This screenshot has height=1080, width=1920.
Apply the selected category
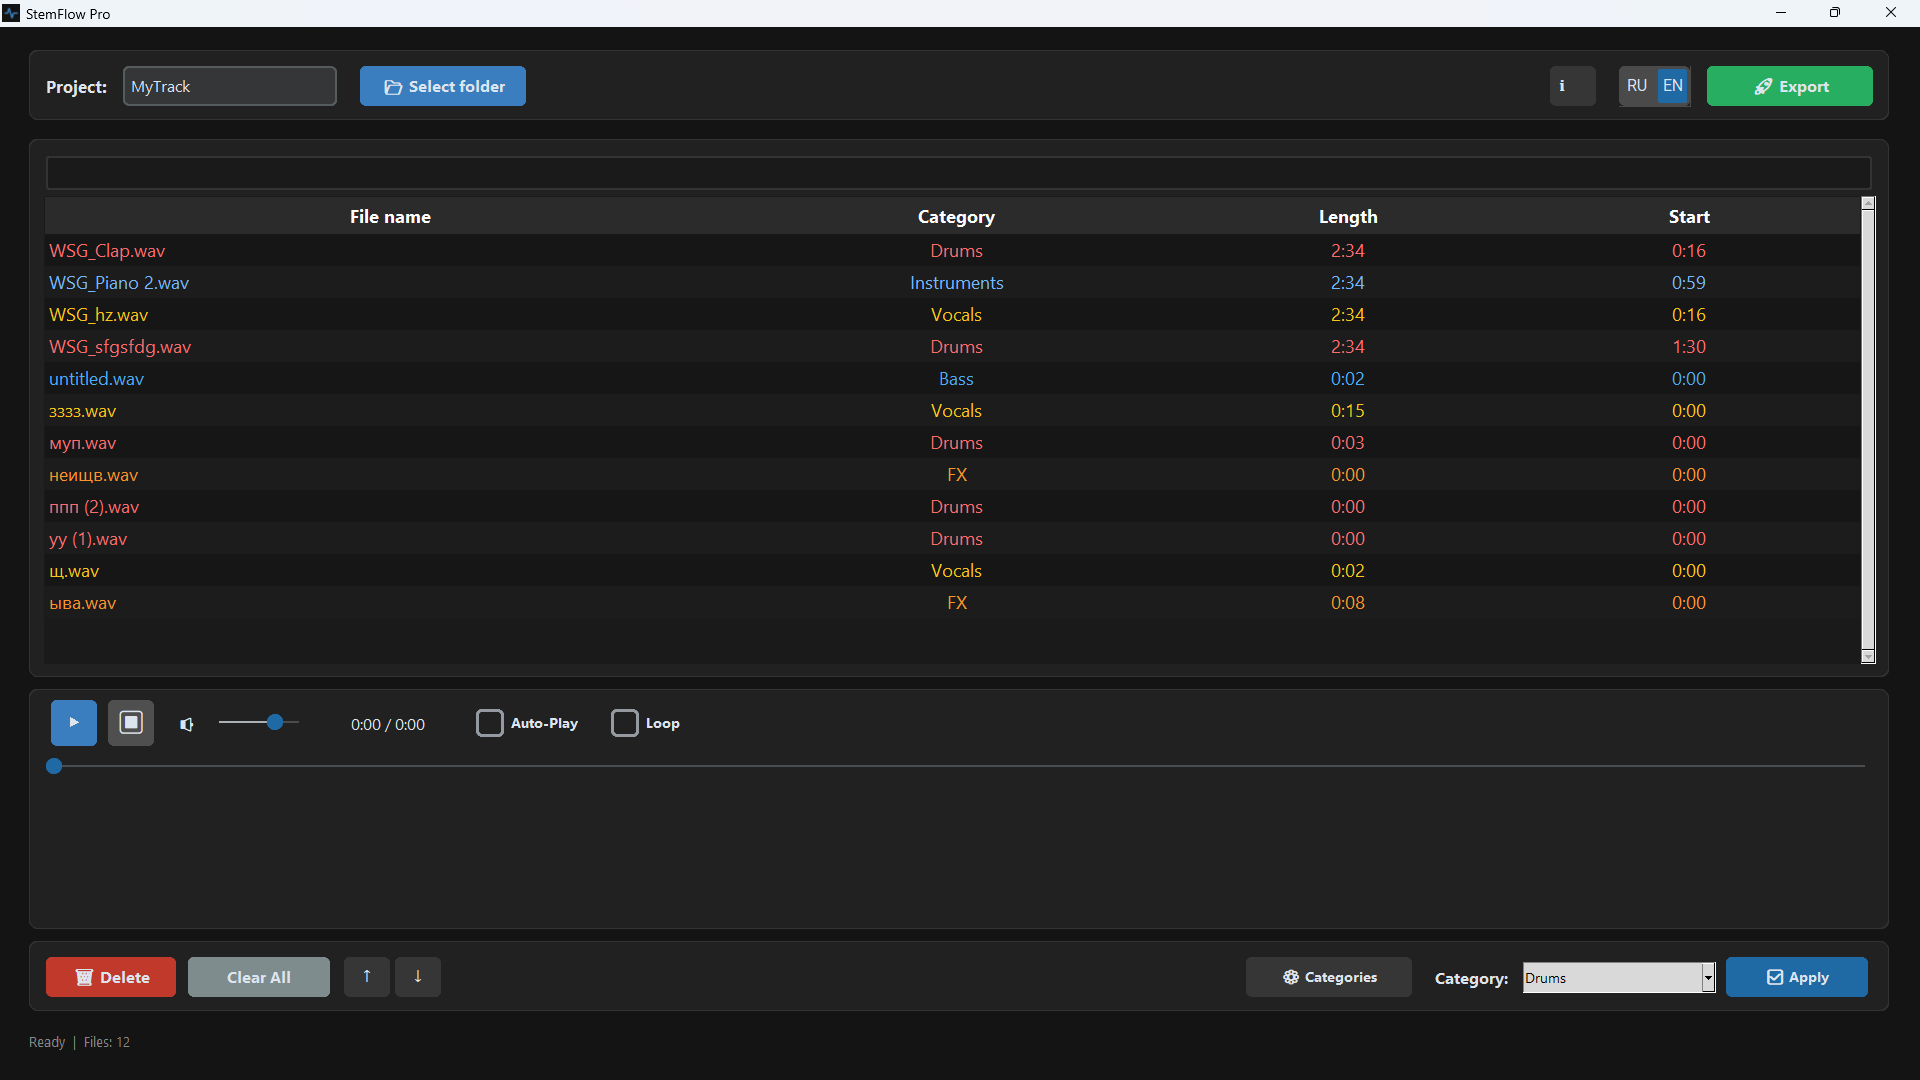(1797, 977)
